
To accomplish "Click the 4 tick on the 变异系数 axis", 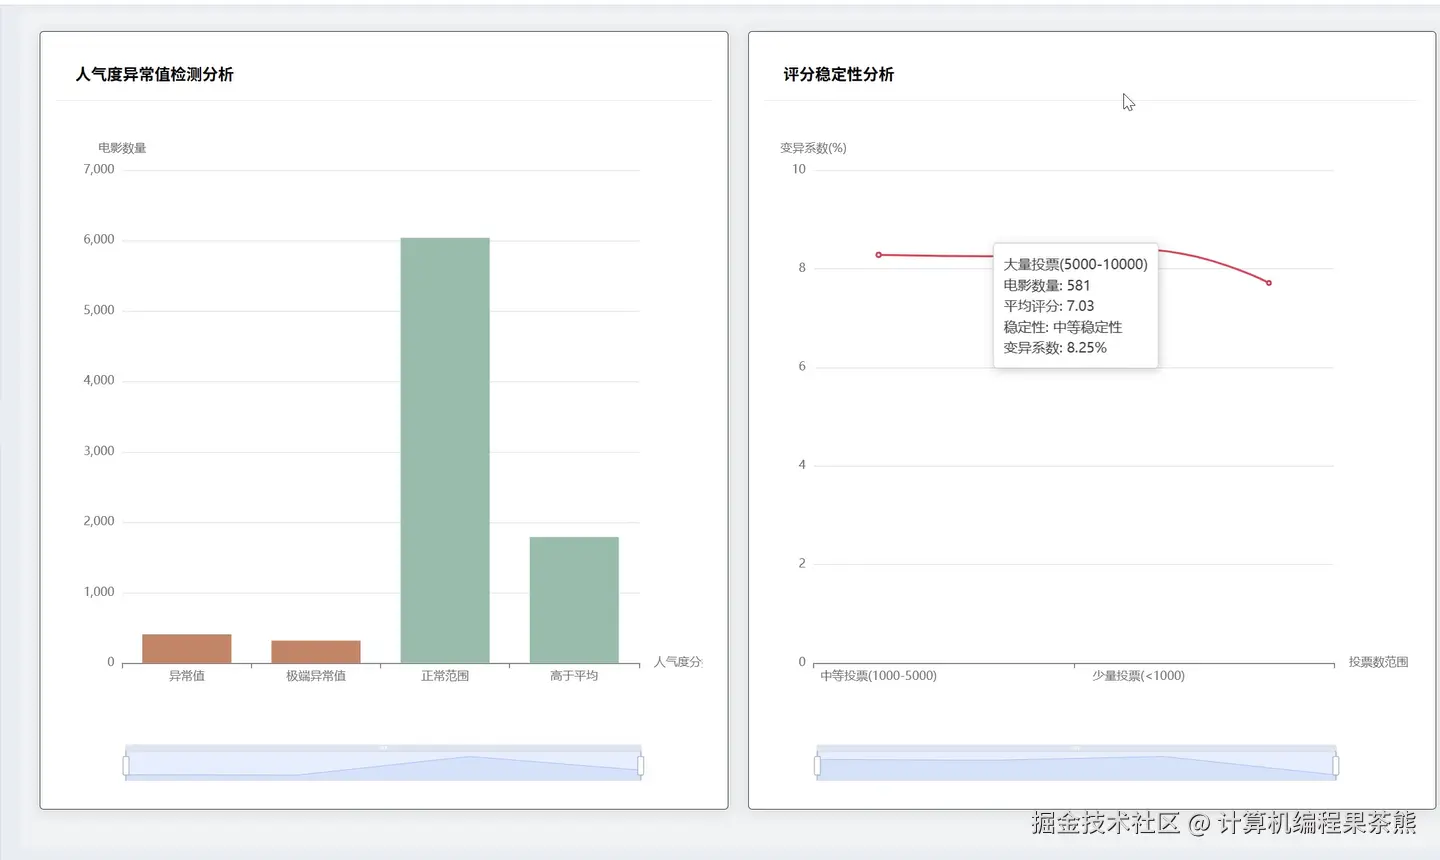I will (x=802, y=465).
